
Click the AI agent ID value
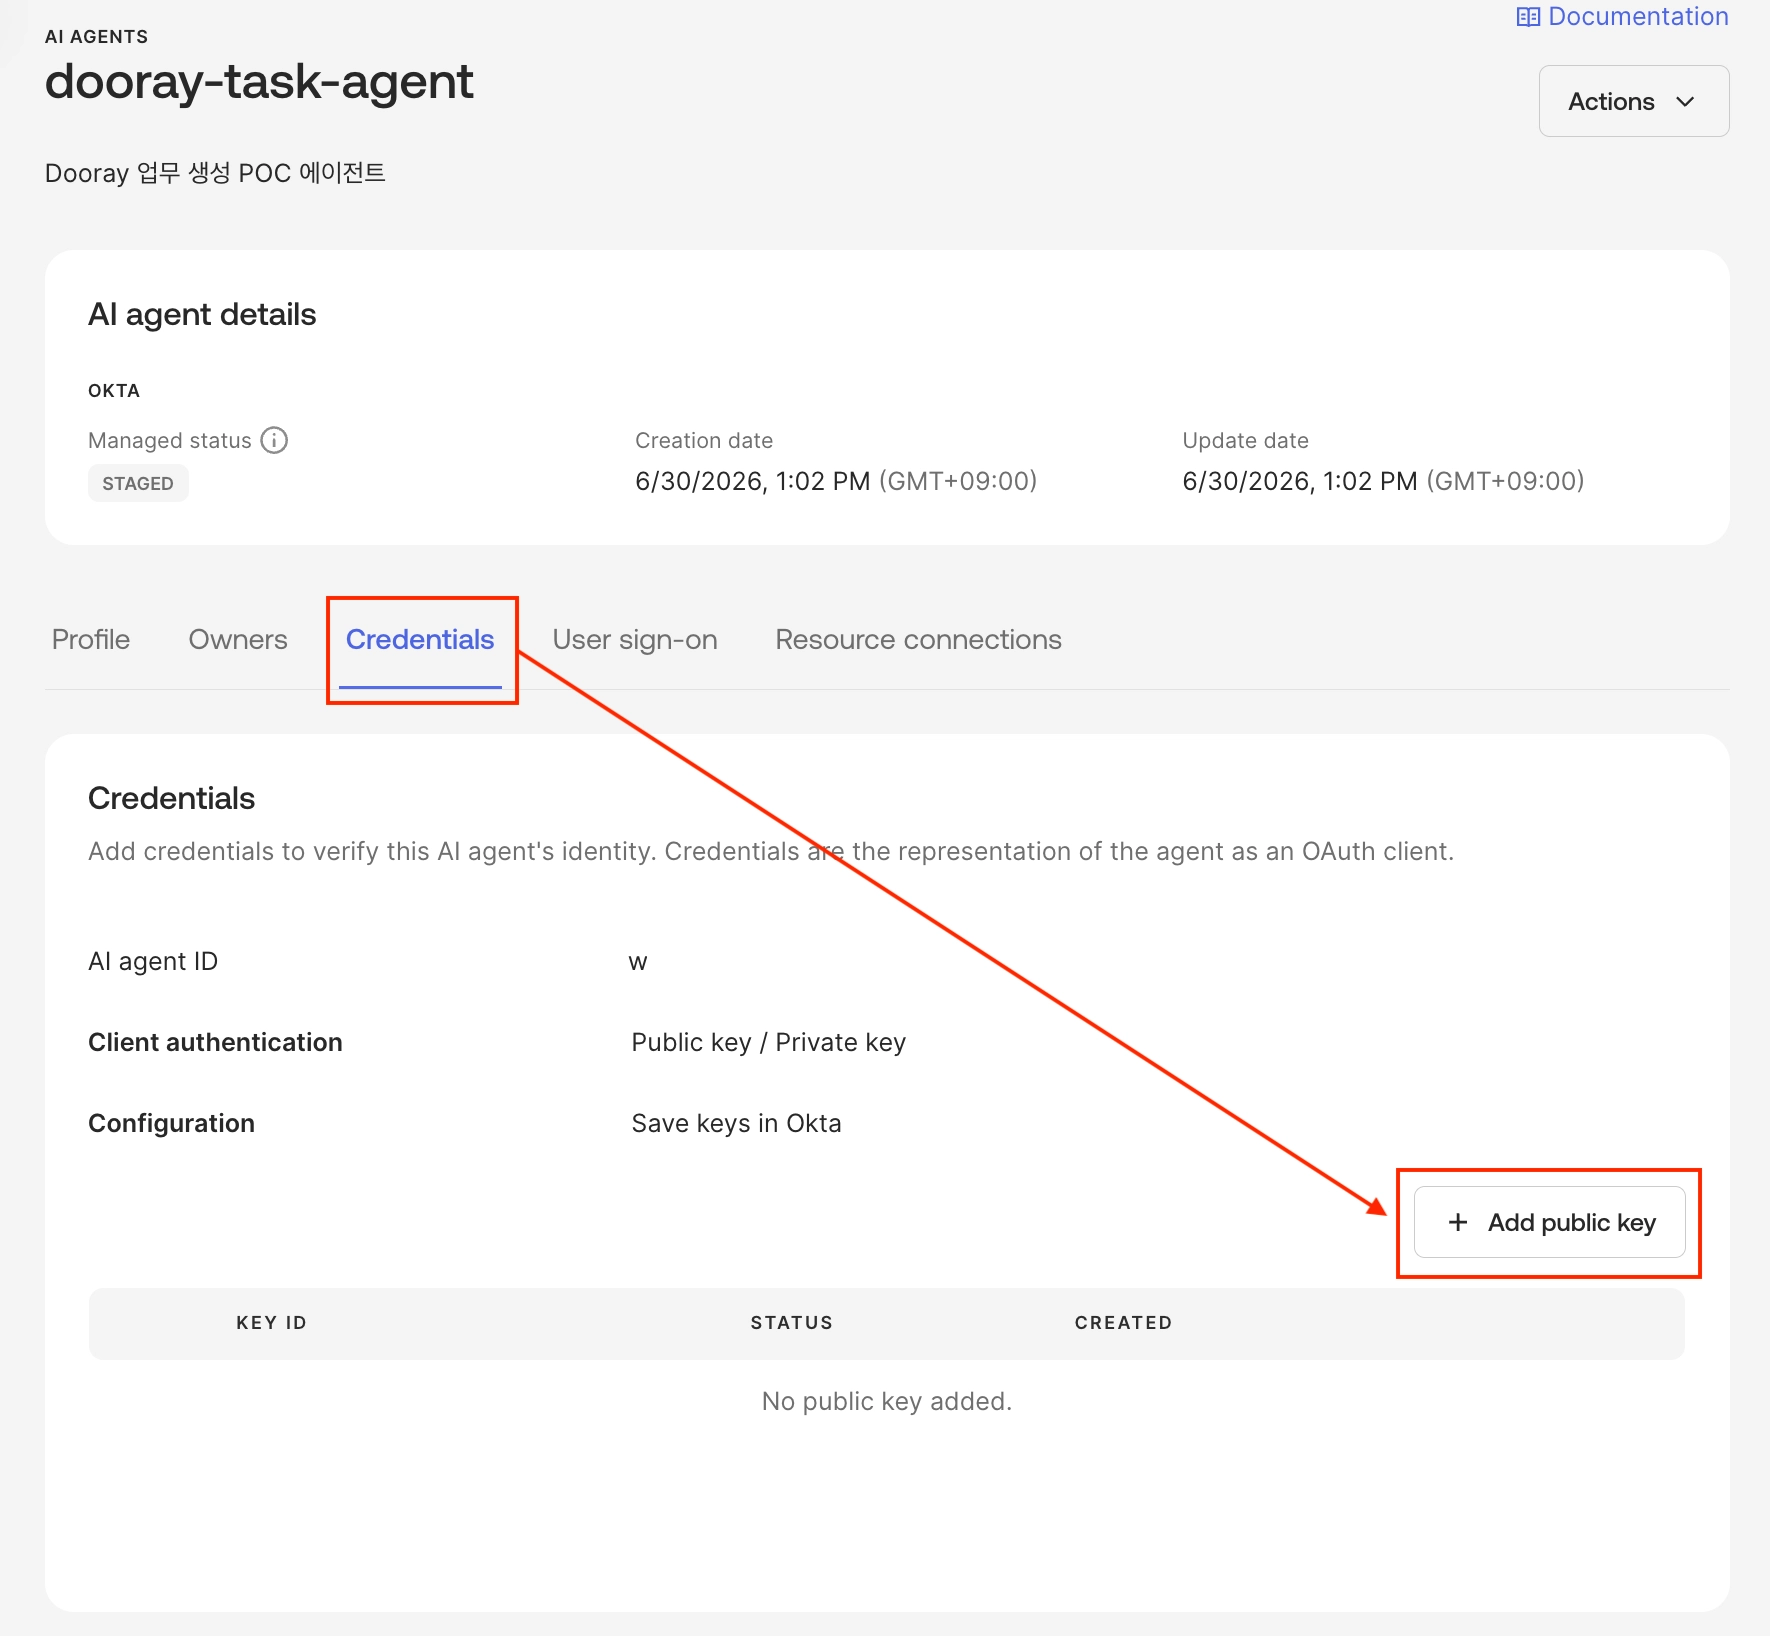click(x=638, y=962)
